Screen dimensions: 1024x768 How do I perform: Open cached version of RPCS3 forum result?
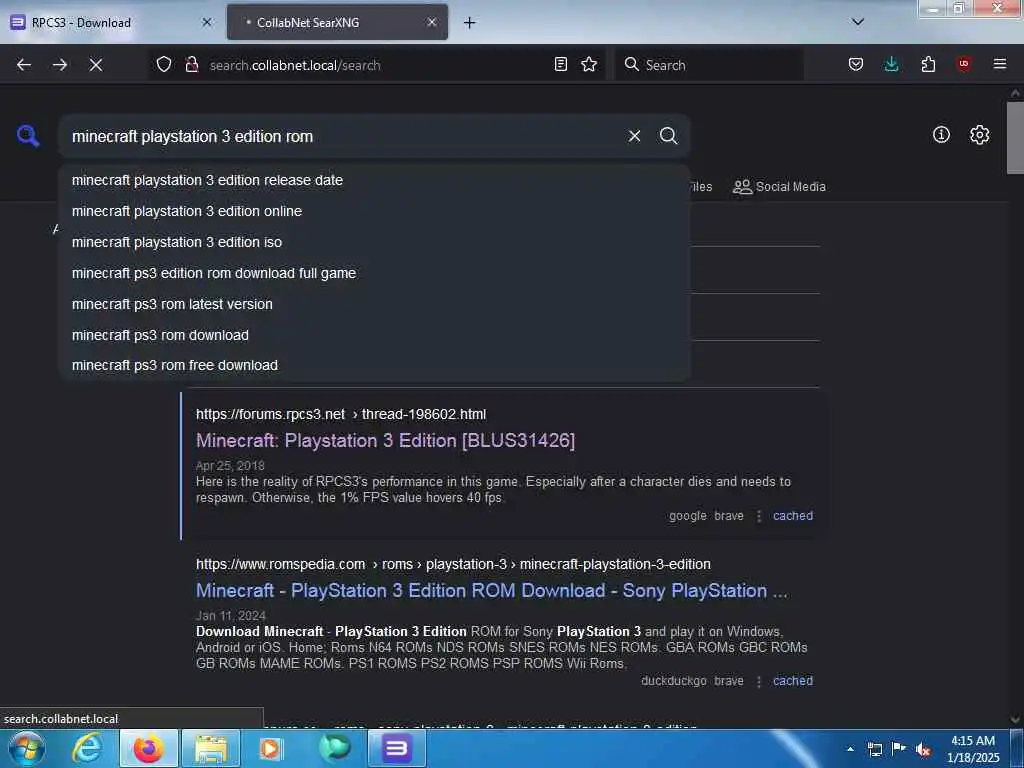tap(793, 516)
